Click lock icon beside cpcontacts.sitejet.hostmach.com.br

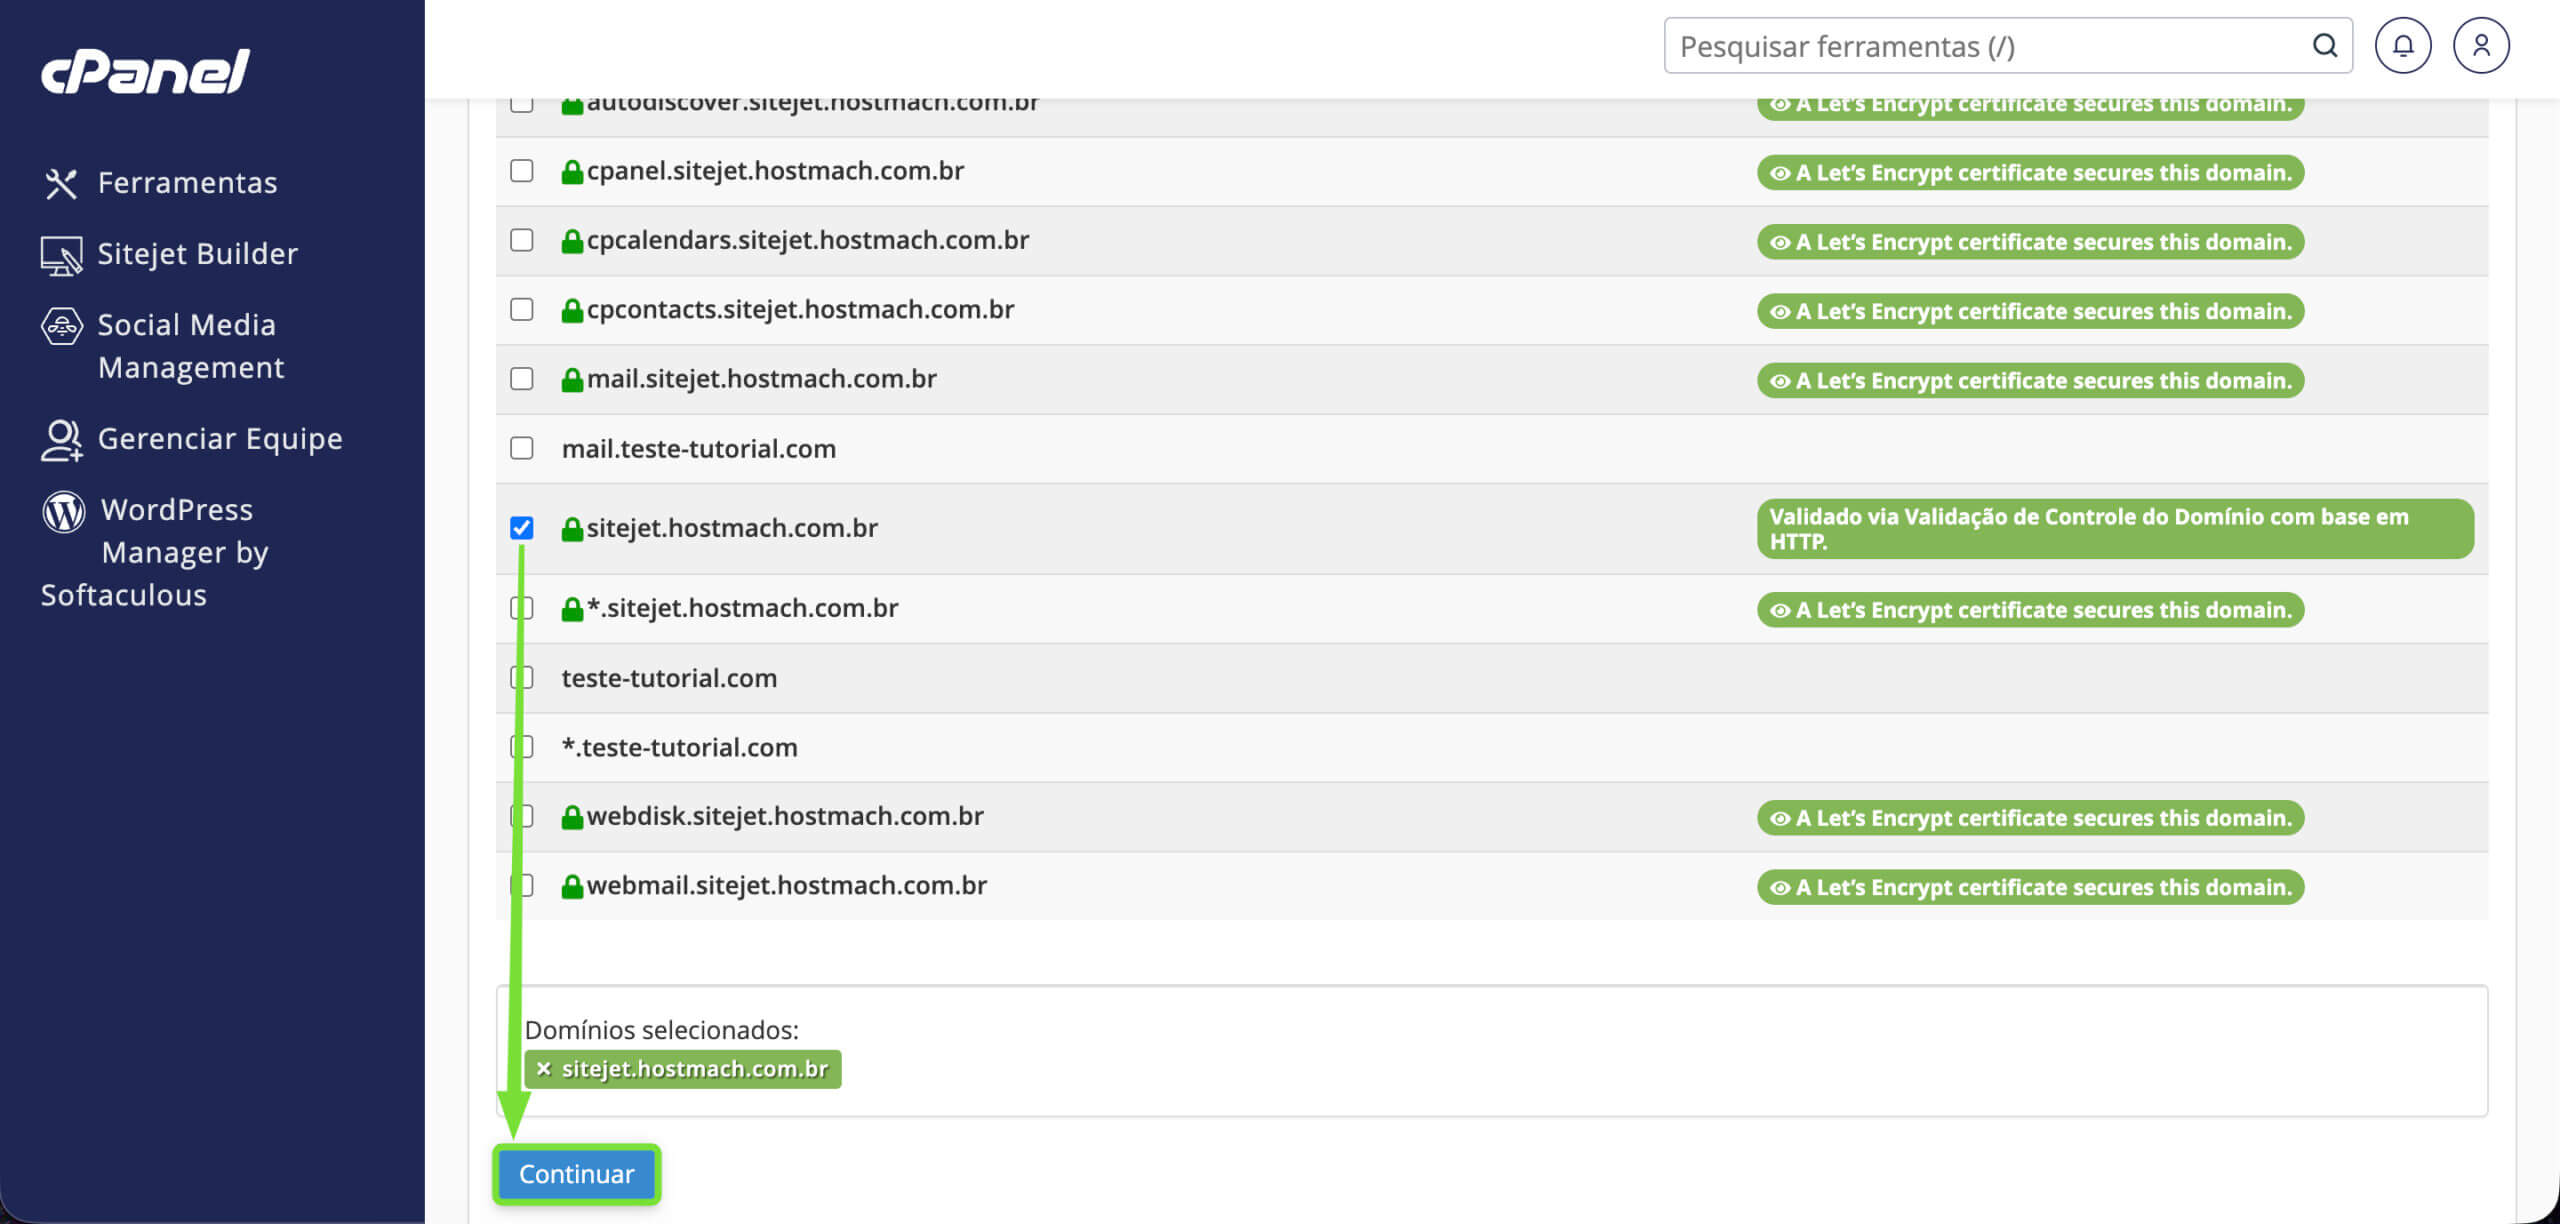(572, 310)
